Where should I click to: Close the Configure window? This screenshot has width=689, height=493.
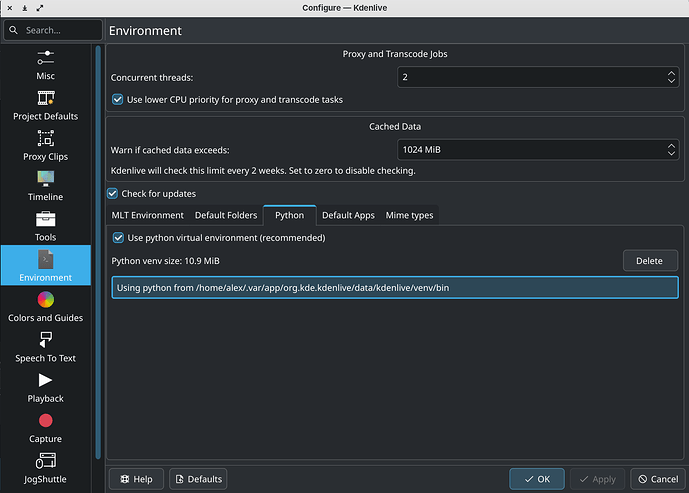(10, 8)
